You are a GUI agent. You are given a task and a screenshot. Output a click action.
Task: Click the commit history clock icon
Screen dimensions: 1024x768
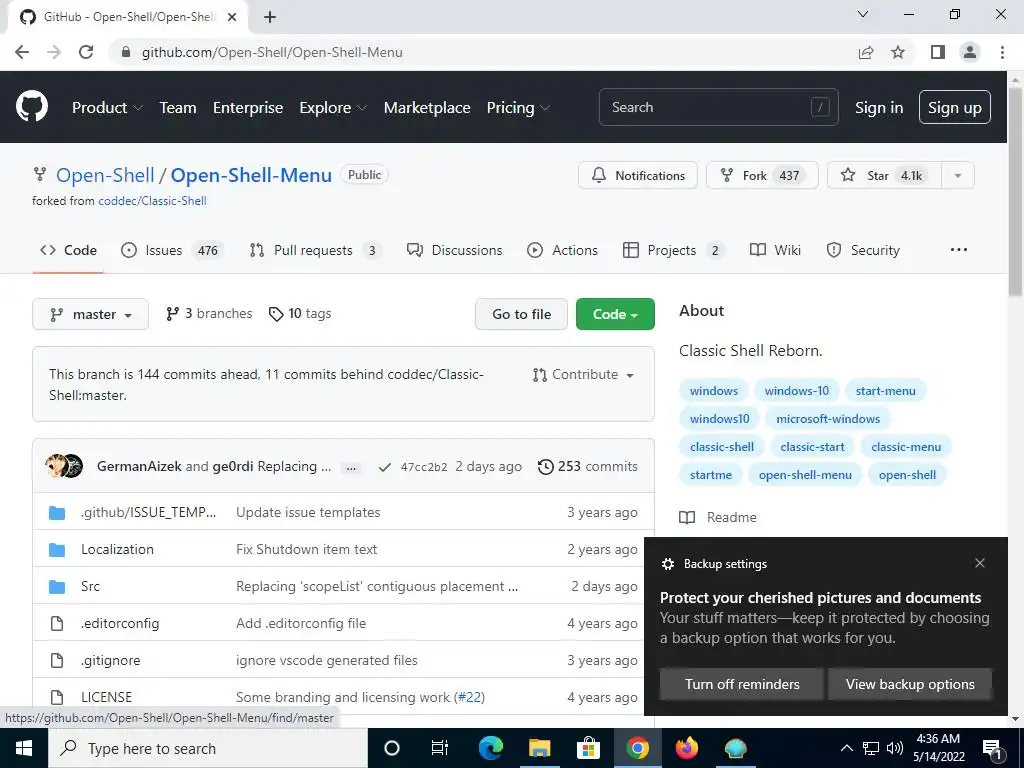[x=545, y=466]
